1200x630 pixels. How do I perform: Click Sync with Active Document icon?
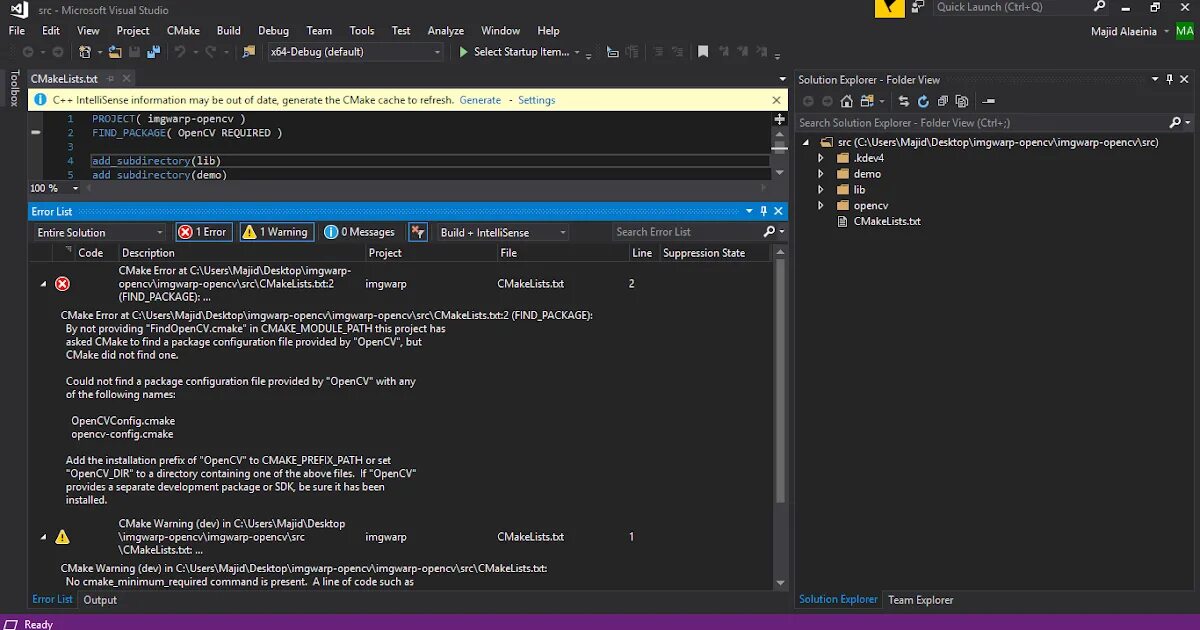904,101
